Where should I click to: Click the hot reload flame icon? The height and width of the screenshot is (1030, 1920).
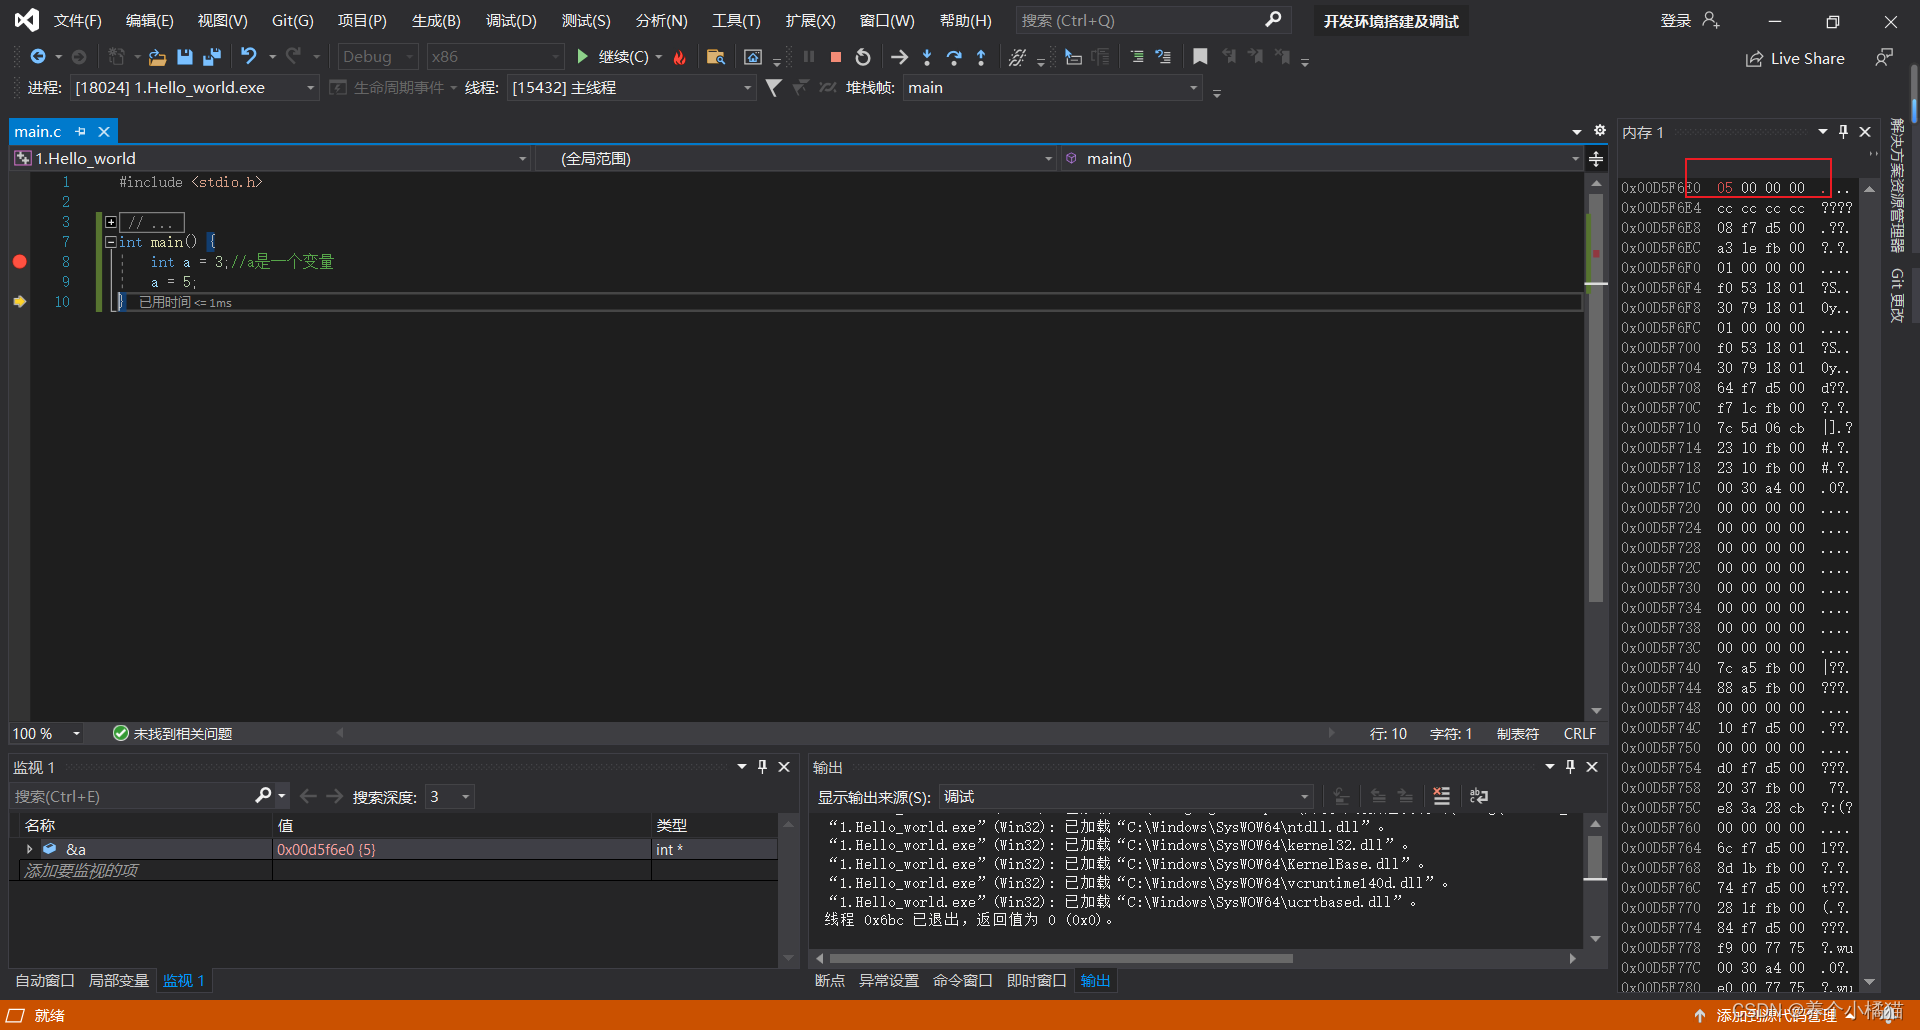pos(680,57)
